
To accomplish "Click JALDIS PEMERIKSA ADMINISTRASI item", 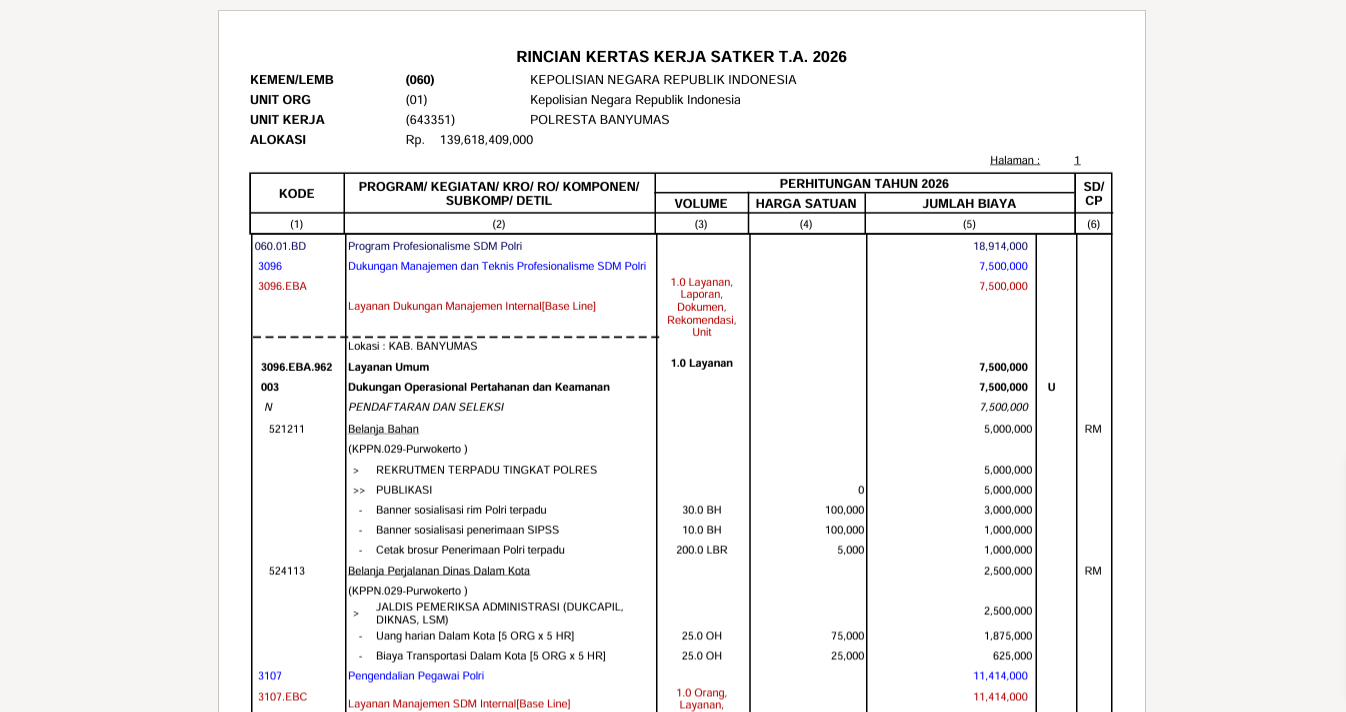I will tap(500, 613).
